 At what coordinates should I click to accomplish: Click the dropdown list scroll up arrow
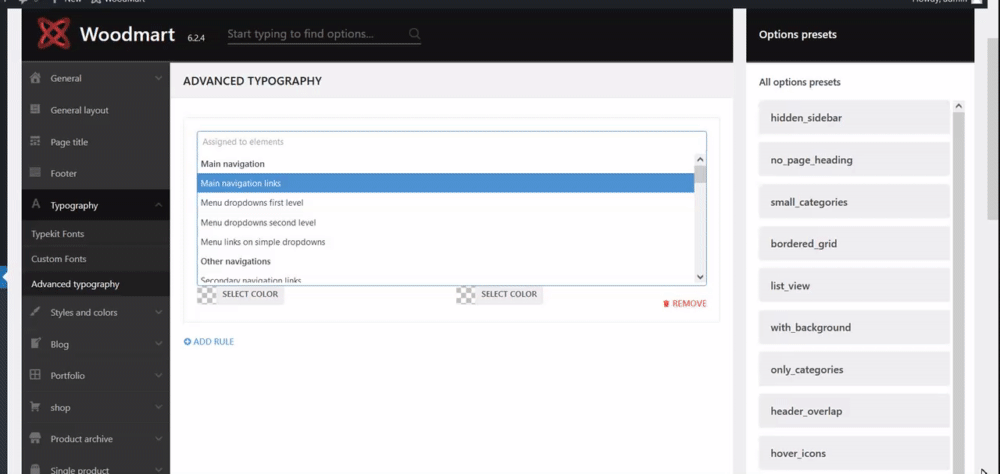(700, 159)
